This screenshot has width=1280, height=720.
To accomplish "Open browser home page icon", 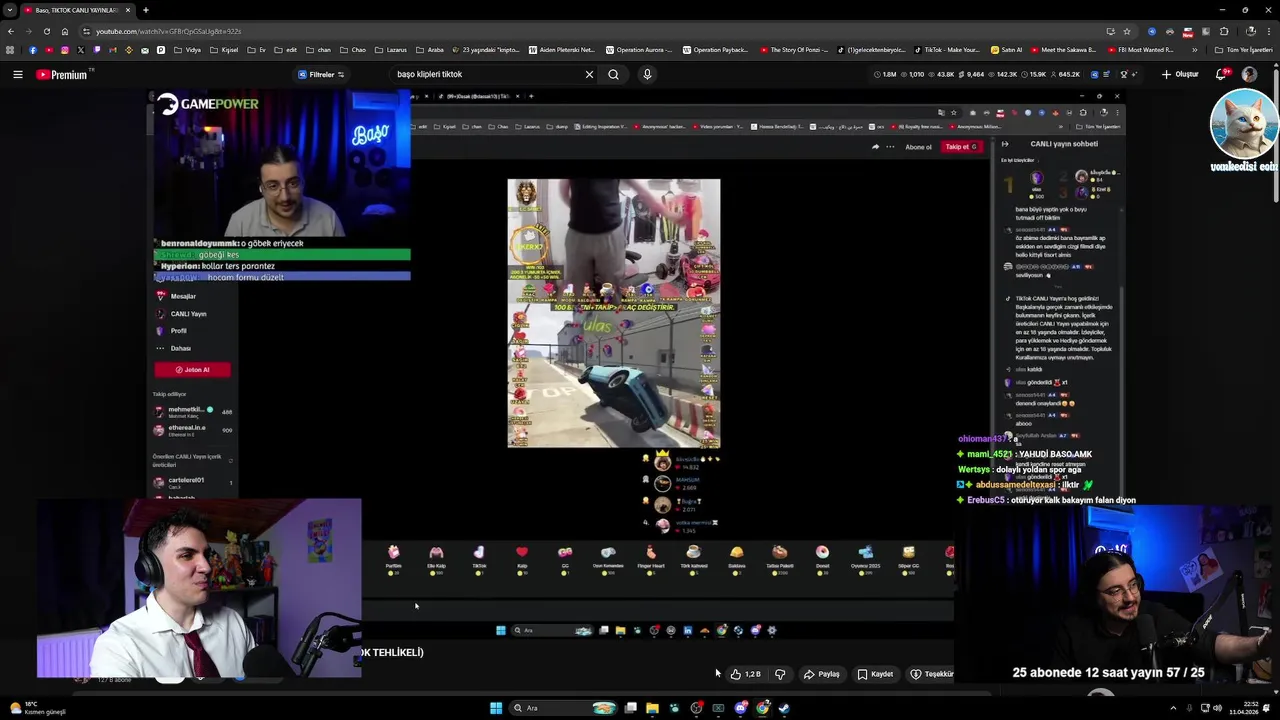I will click(65, 31).
